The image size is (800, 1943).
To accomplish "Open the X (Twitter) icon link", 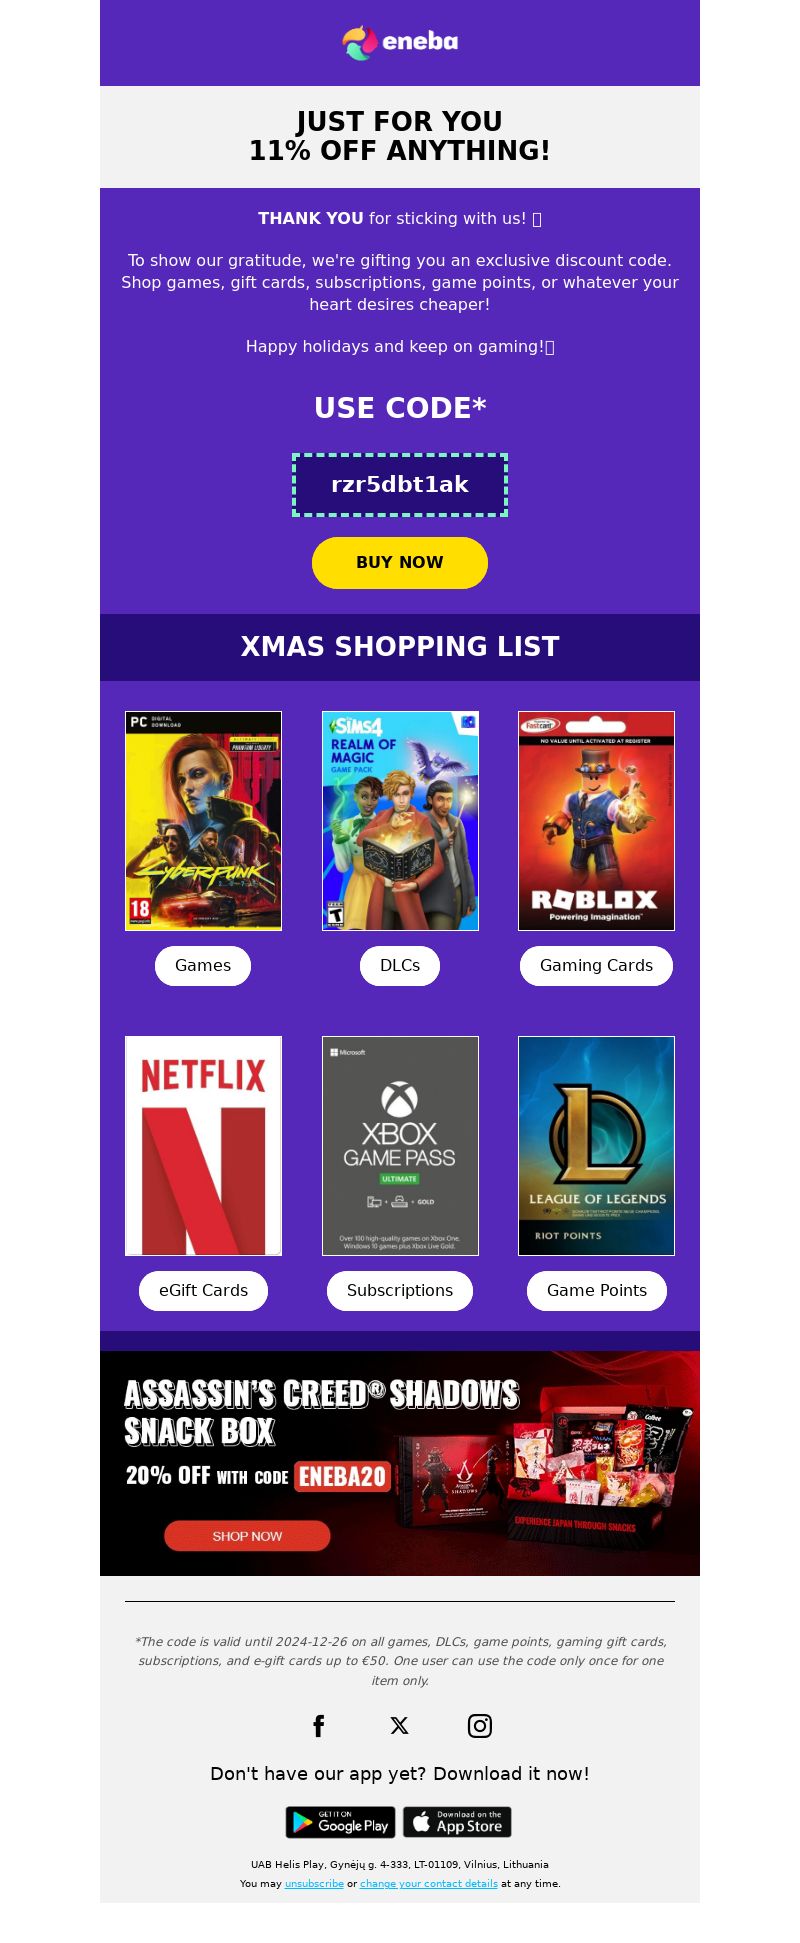I will (400, 1726).
